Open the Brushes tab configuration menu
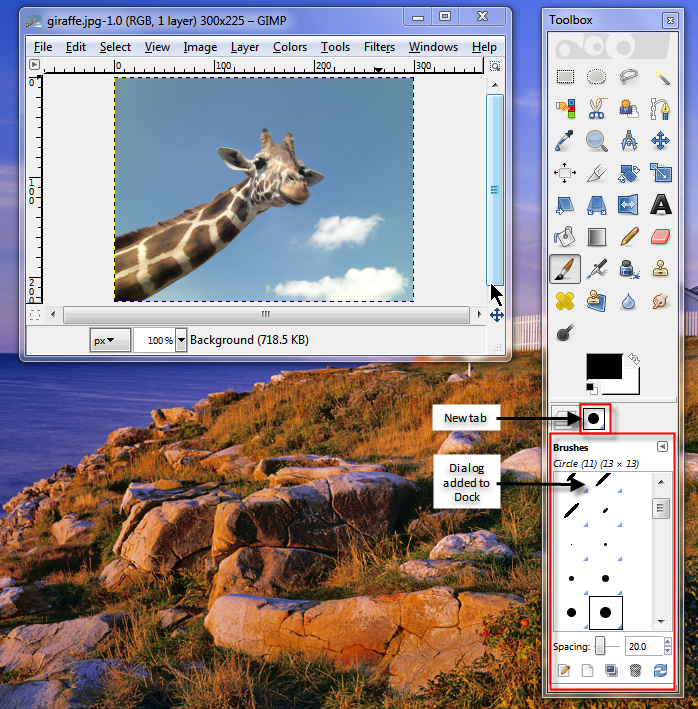Image resolution: width=698 pixels, height=709 pixels. coord(661,447)
